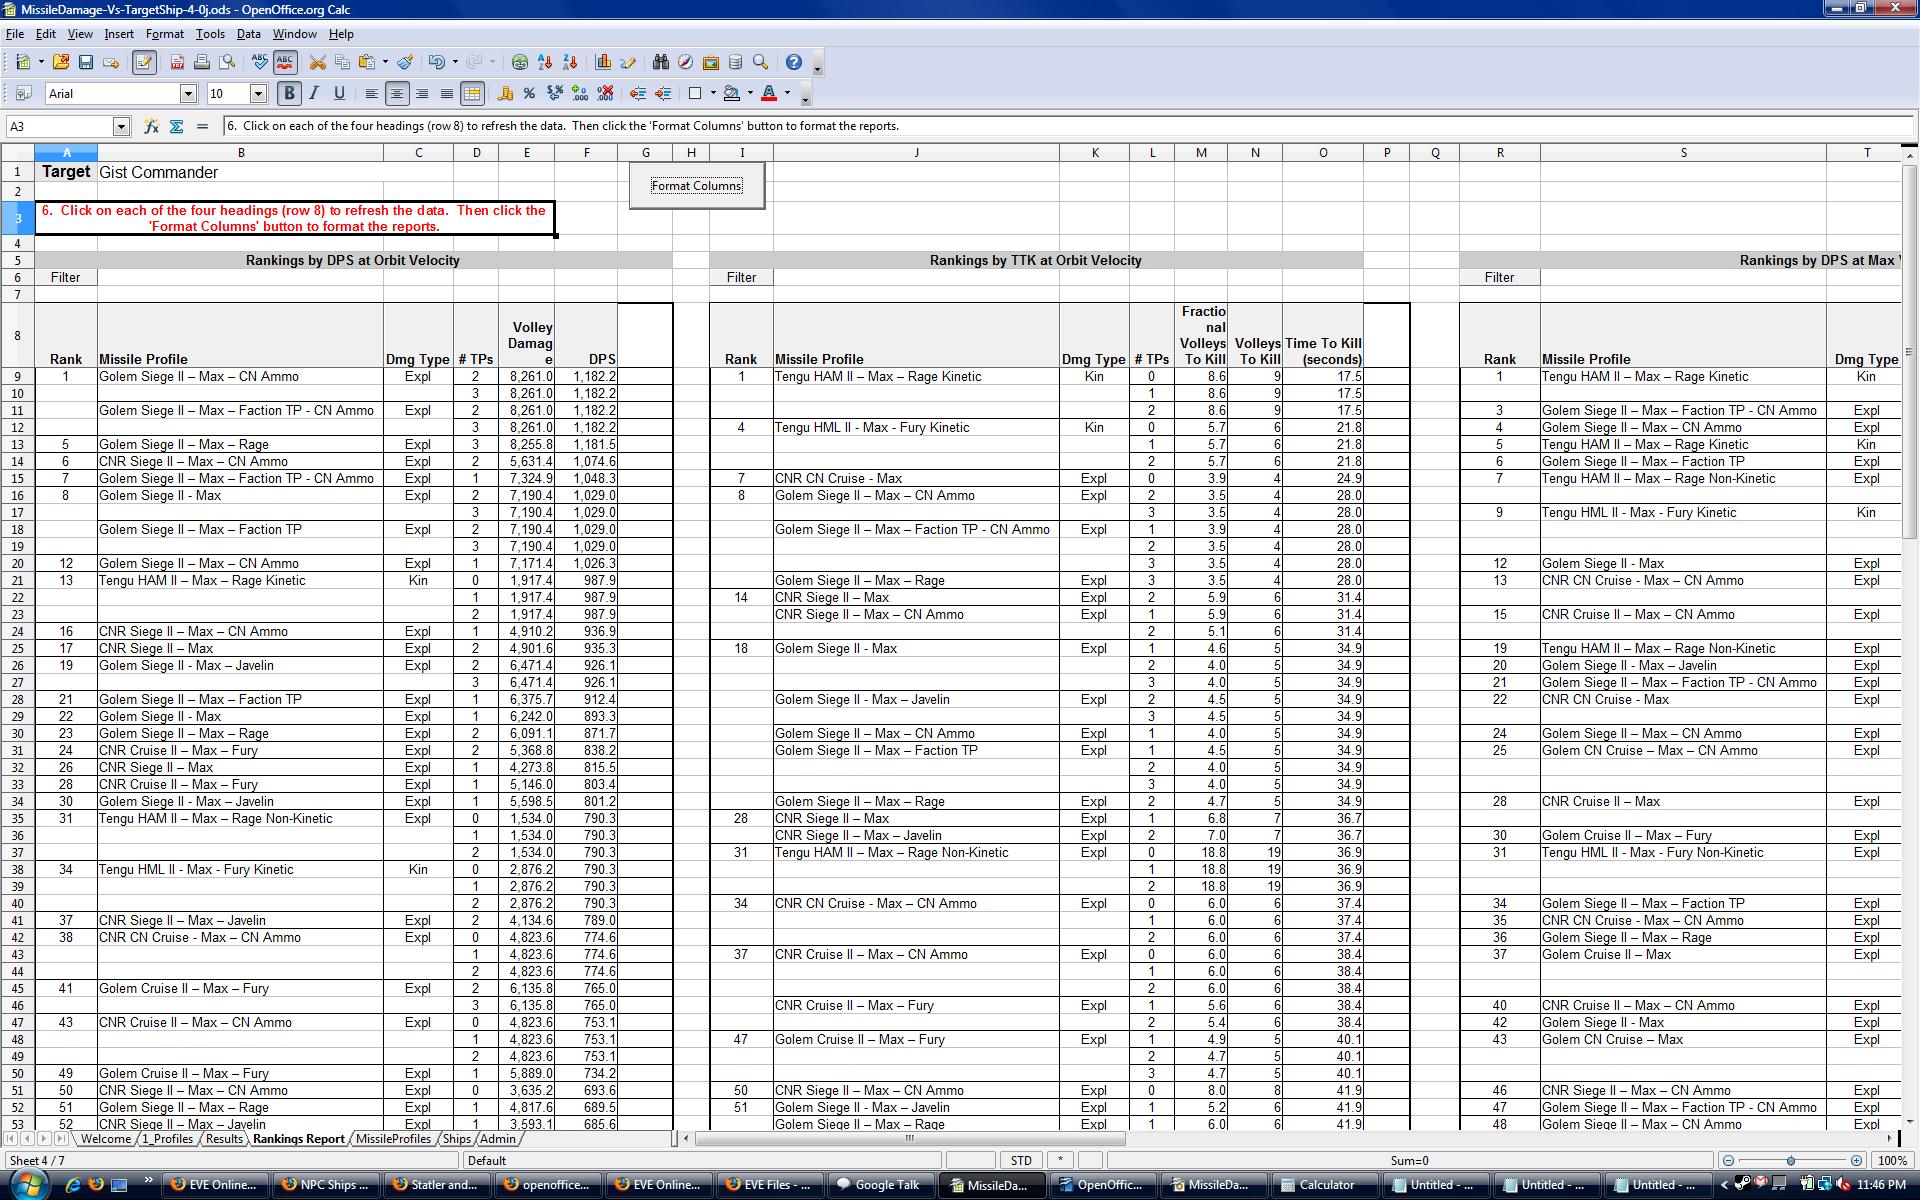Click the Save document icon
The height and width of the screenshot is (1200, 1920).
pyautogui.click(x=86, y=62)
